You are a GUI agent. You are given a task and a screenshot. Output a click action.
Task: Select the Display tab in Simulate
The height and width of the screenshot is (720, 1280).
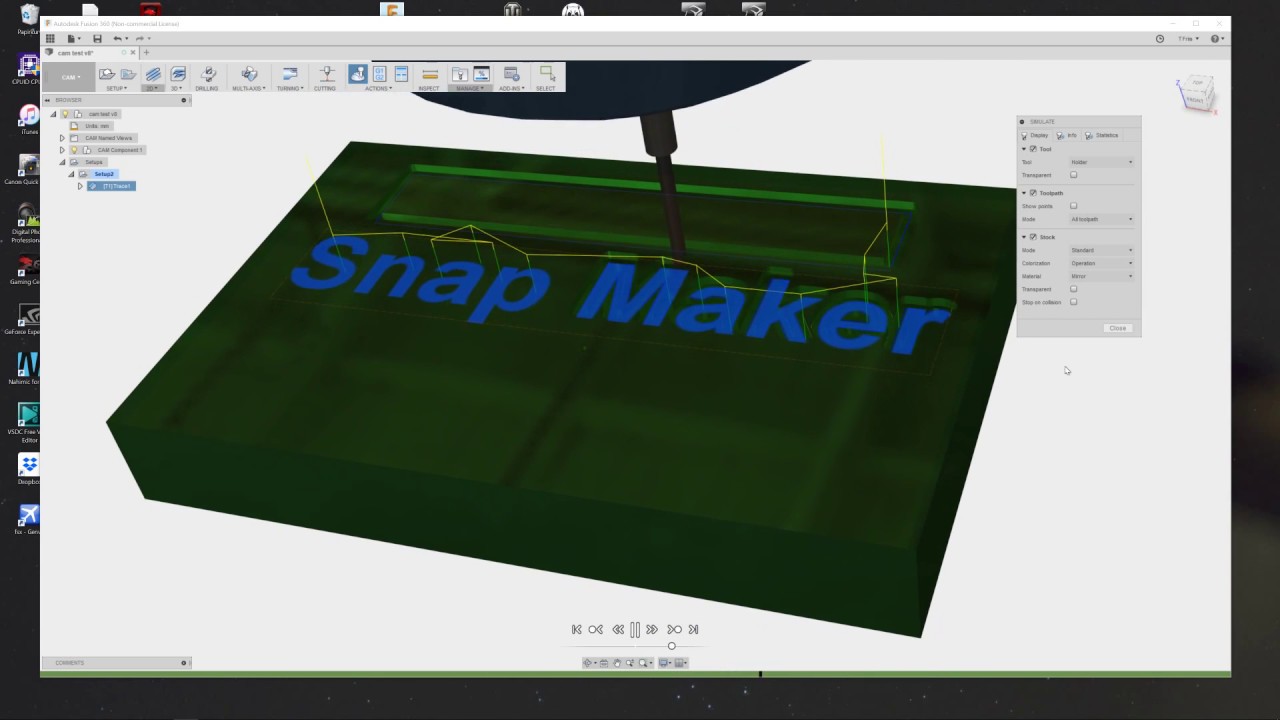click(1035, 135)
